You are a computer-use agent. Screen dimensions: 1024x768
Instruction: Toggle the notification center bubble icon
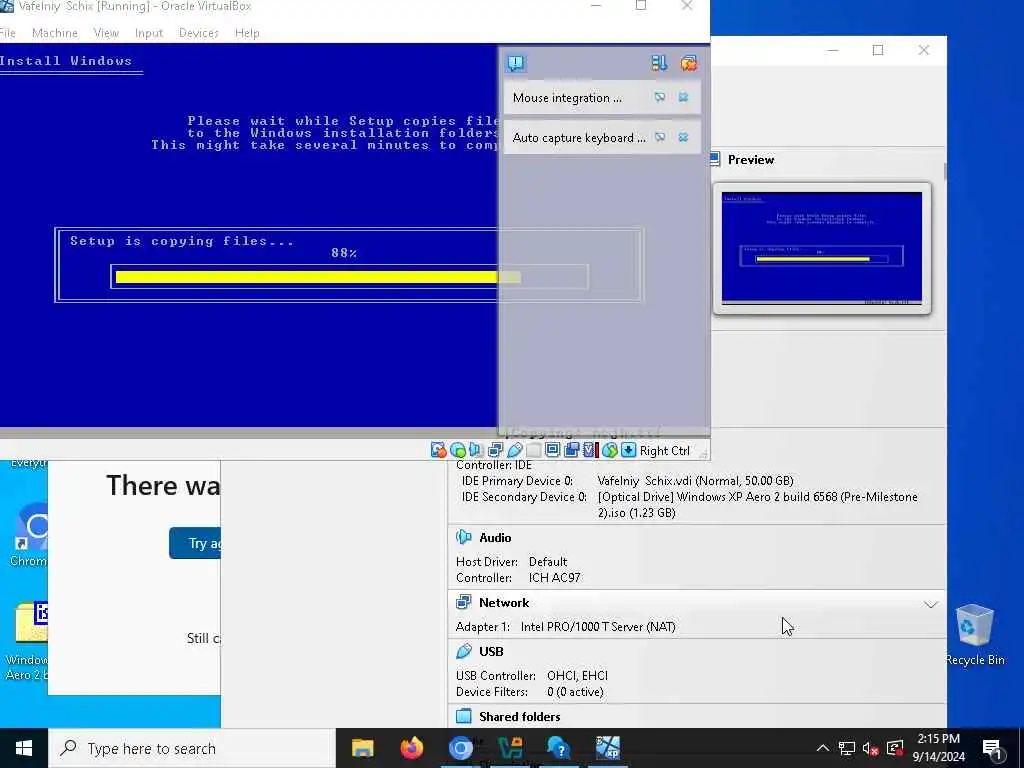coord(516,63)
